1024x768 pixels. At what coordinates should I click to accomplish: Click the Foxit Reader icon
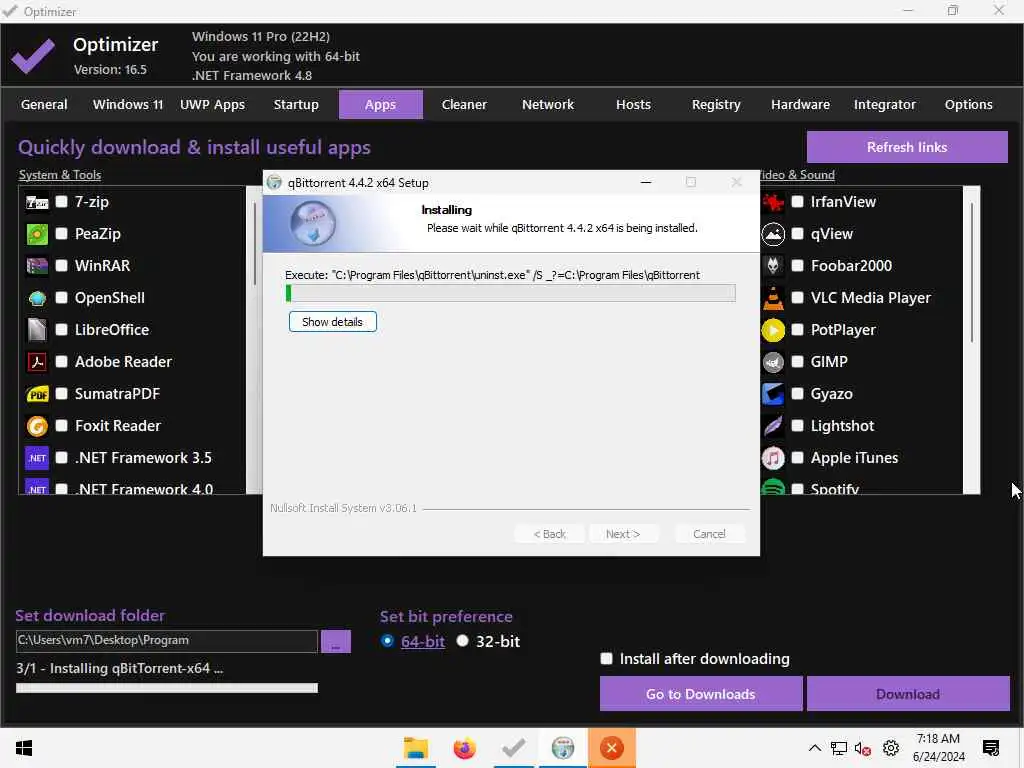pyautogui.click(x=37, y=426)
